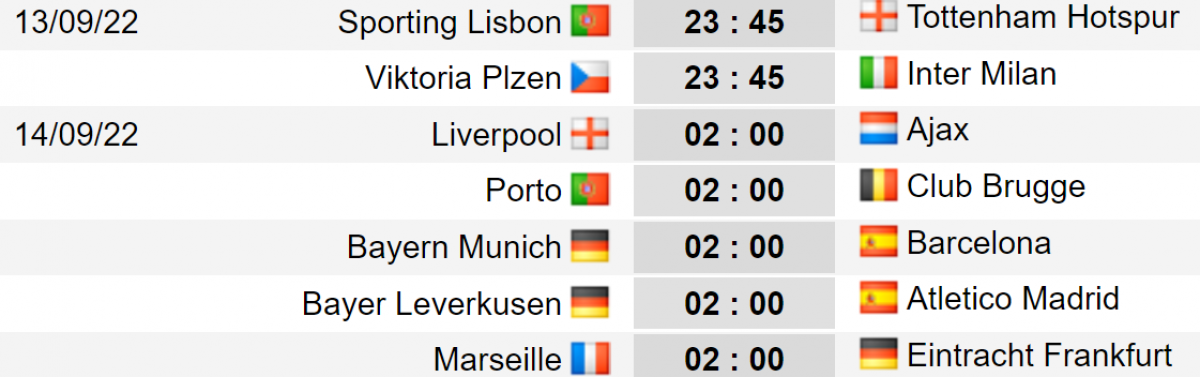Open the Bayern Munich team link
This screenshot has height=377, width=1200.
[454, 247]
